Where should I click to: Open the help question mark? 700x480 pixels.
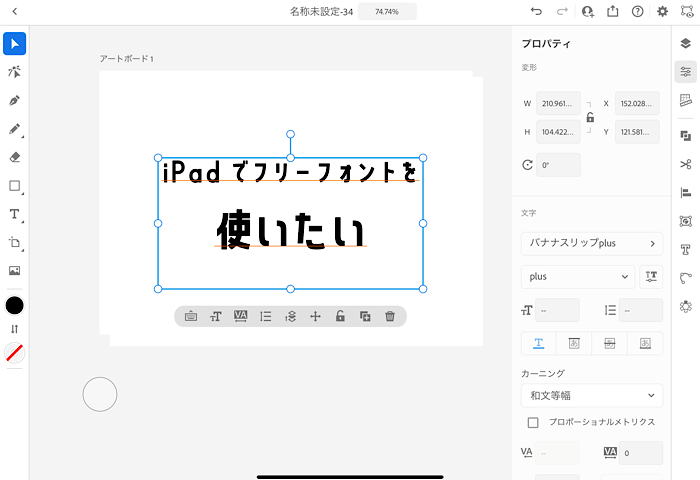pos(638,11)
